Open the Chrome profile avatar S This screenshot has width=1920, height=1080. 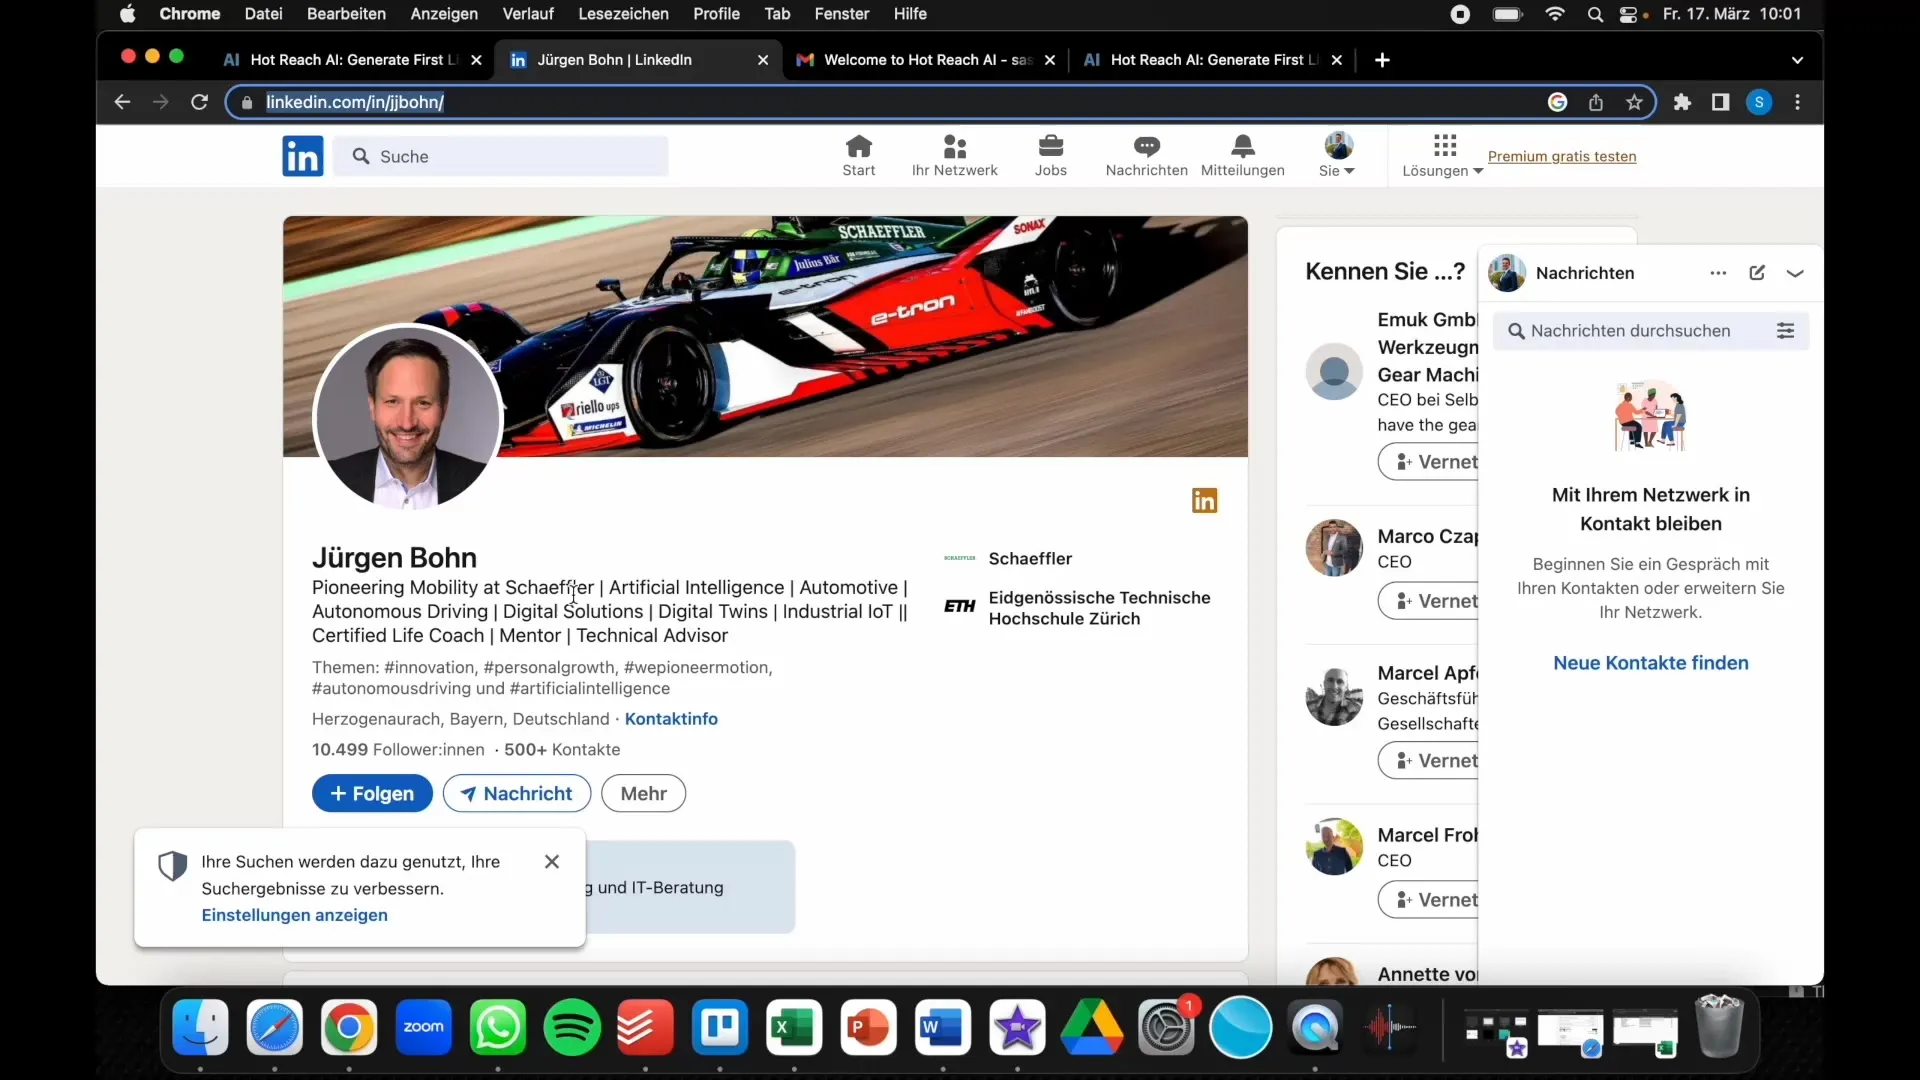(x=1759, y=102)
